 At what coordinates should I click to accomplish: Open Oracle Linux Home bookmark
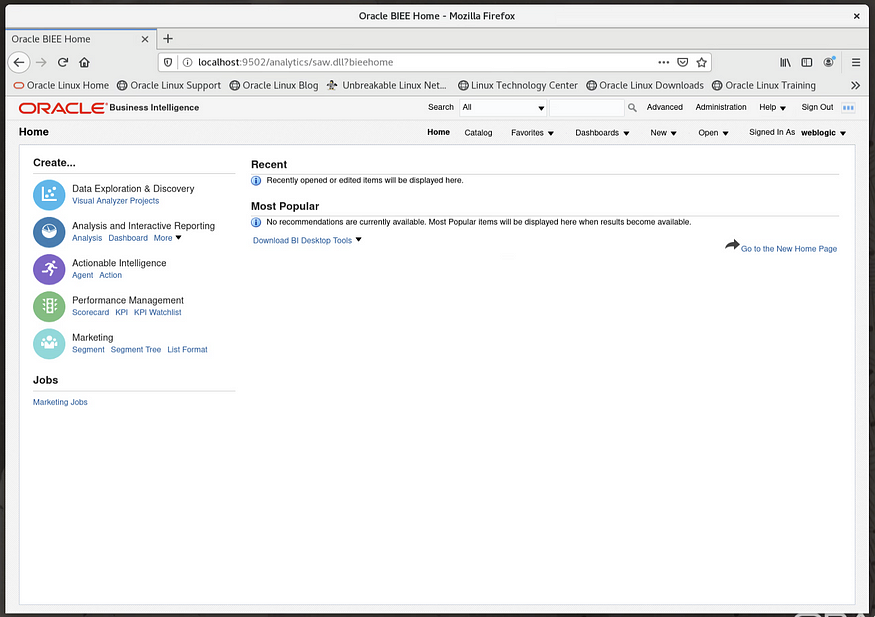pyautogui.click(x=61, y=85)
